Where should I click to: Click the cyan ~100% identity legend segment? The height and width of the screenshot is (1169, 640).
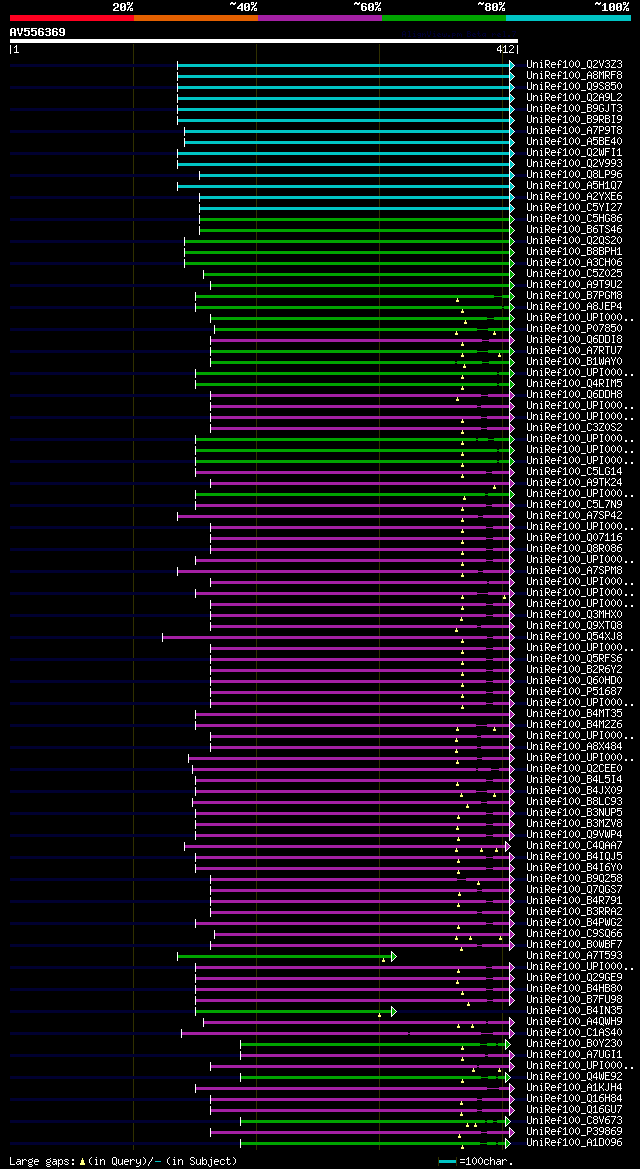[568, 18]
